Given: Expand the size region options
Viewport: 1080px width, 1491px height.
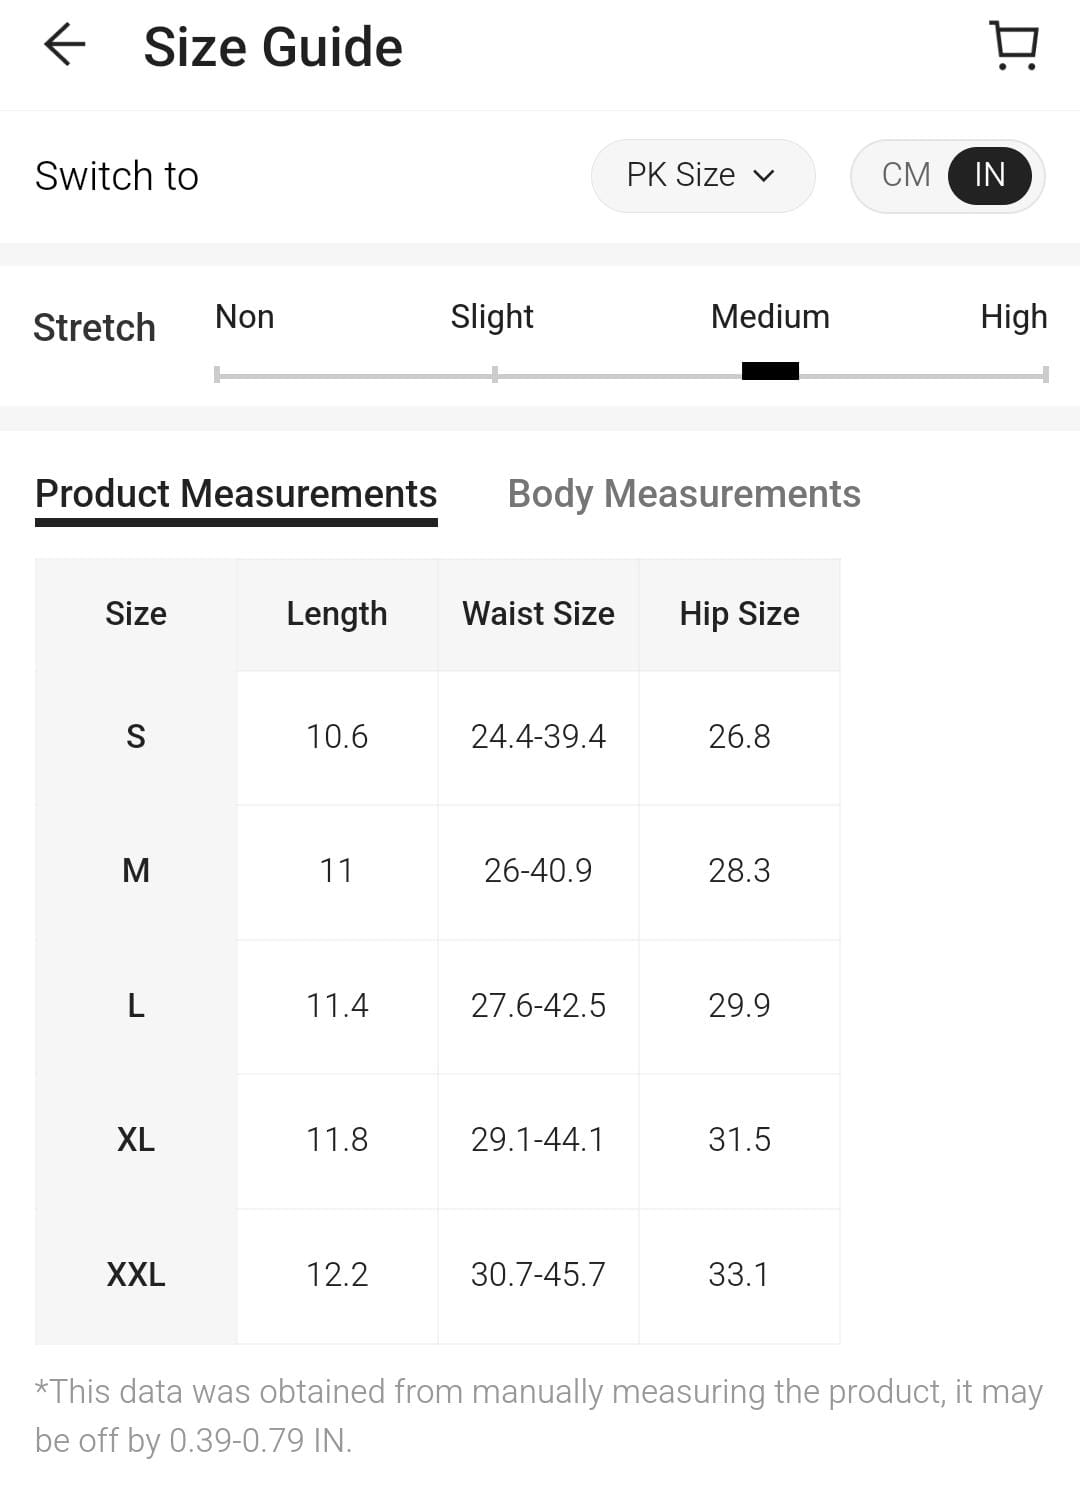Looking at the screenshot, I should [703, 175].
